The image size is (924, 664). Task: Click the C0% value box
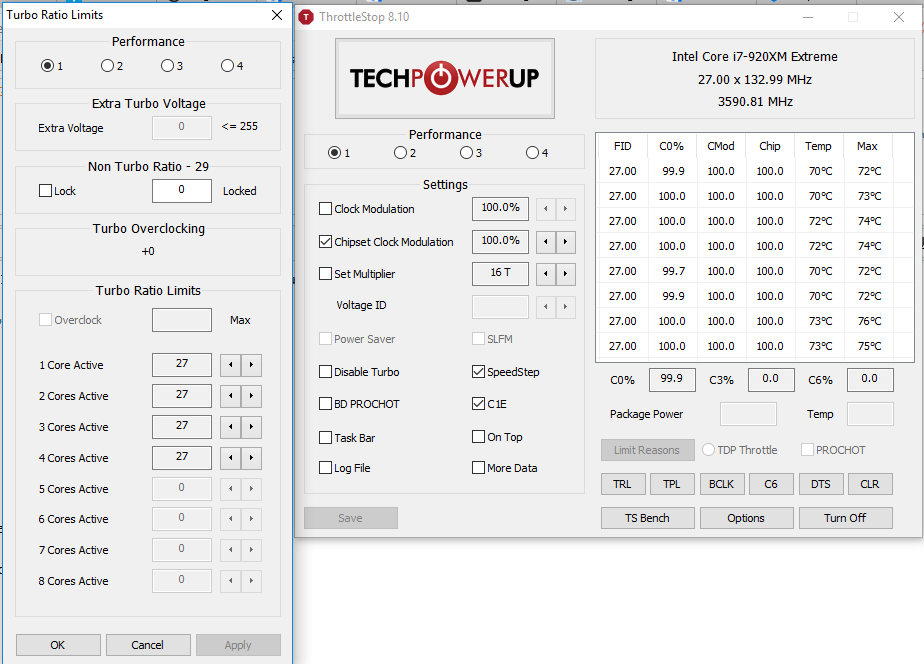(x=672, y=379)
